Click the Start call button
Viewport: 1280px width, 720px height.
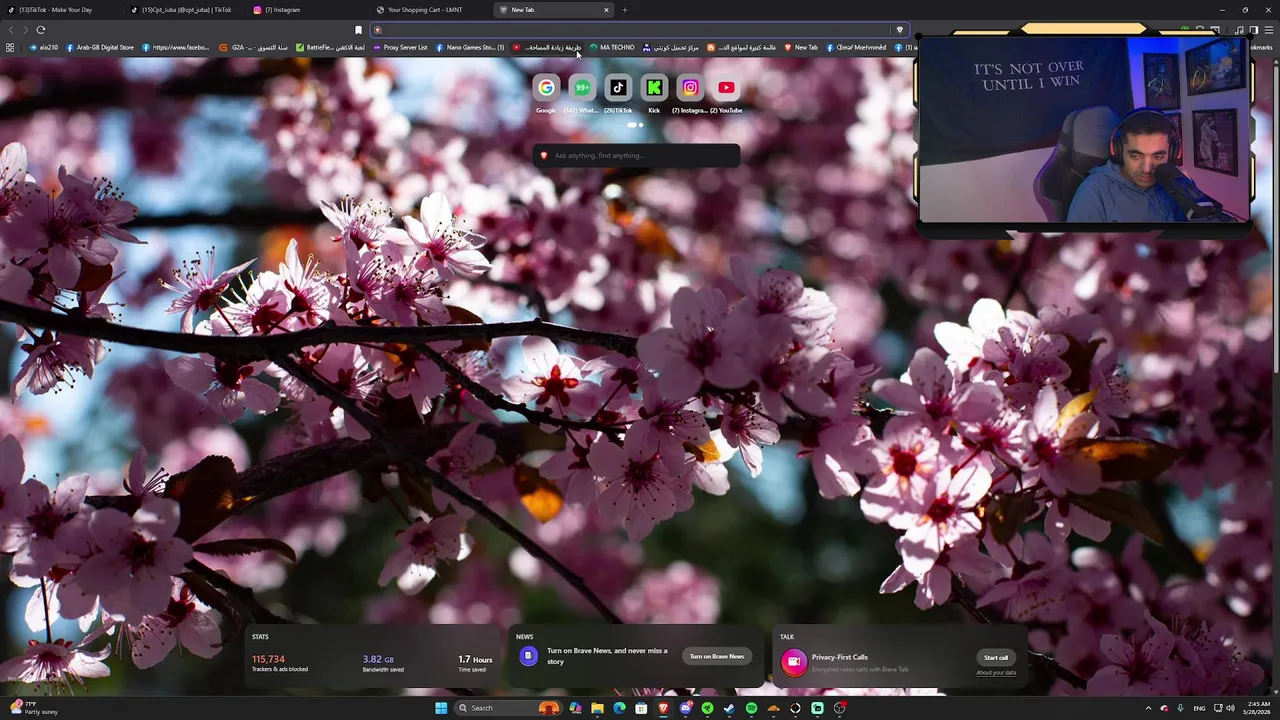coord(996,657)
